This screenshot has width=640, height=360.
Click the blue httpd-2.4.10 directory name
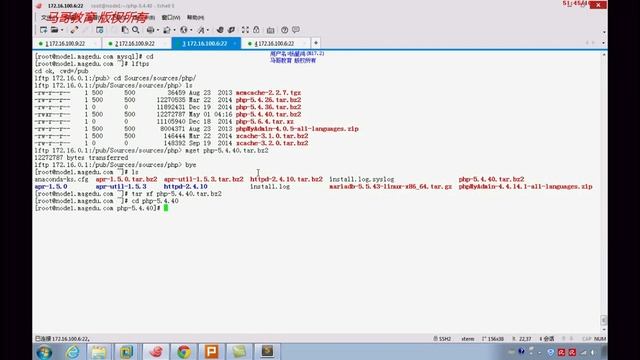[x=185, y=187]
